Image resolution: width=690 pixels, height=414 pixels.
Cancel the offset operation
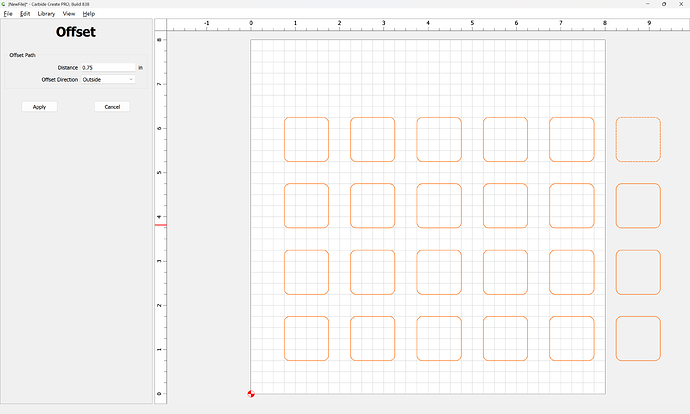(112, 107)
